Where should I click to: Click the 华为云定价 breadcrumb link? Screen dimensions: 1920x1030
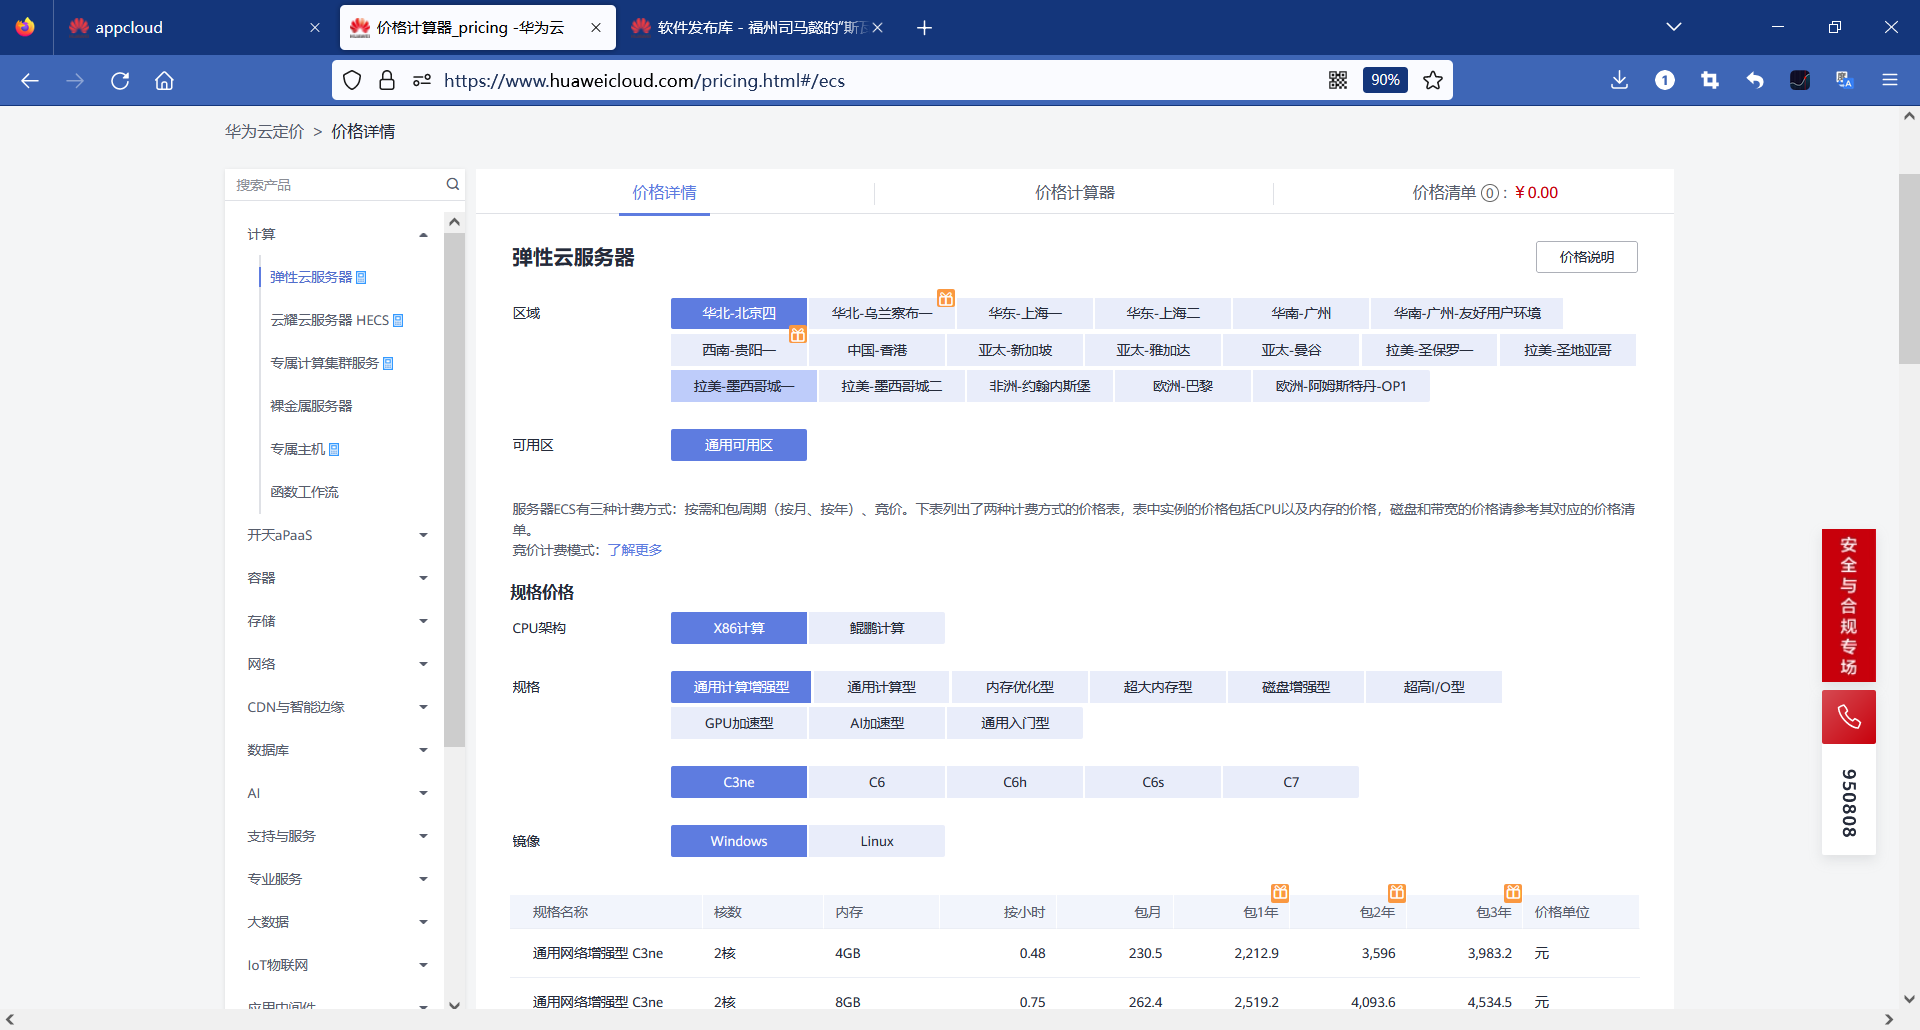pos(264,132)
